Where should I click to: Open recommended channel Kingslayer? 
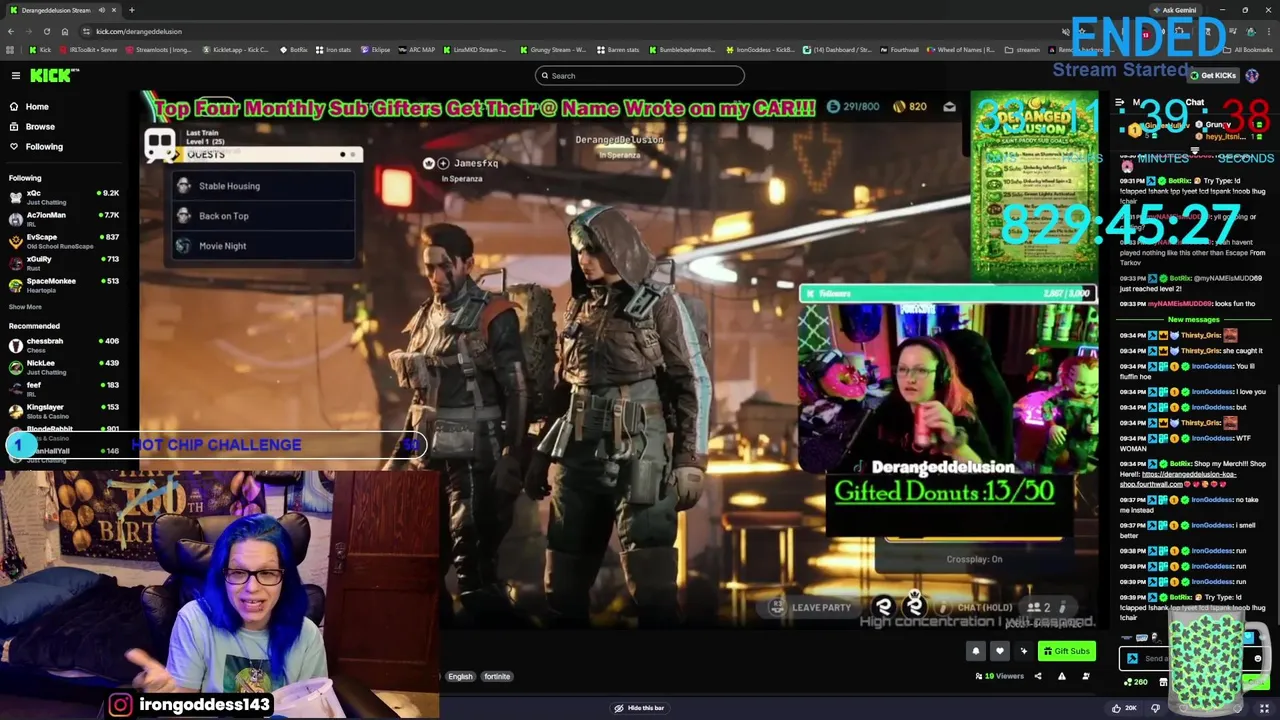65,411
